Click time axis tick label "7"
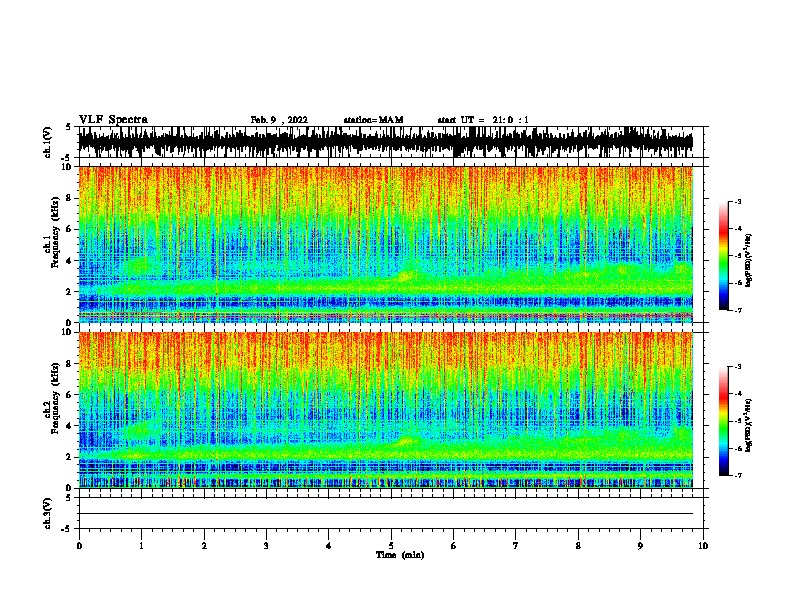This screenshot has width=792, height=612. (516, 545)
